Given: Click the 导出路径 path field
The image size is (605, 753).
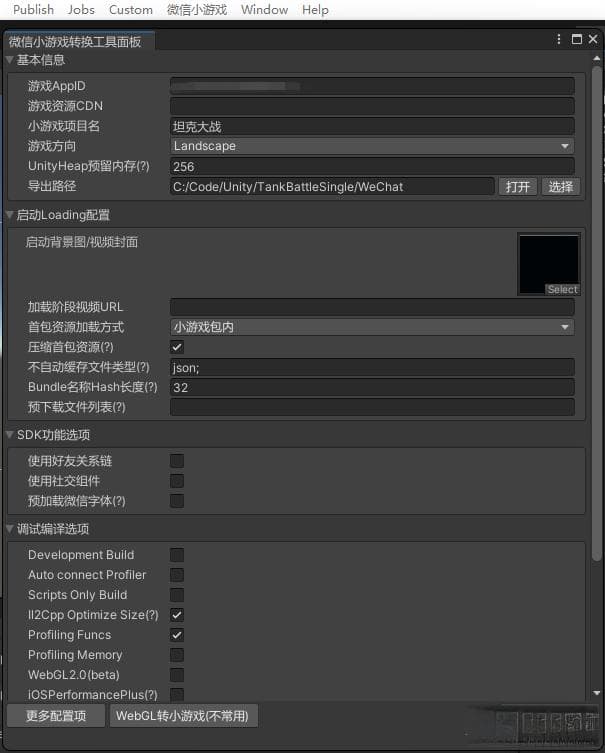Looking at the screenshot, I should (x=332, y=186).
